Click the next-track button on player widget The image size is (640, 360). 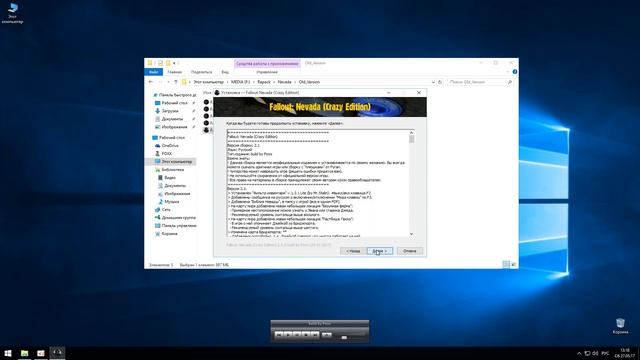pos(315,335)
